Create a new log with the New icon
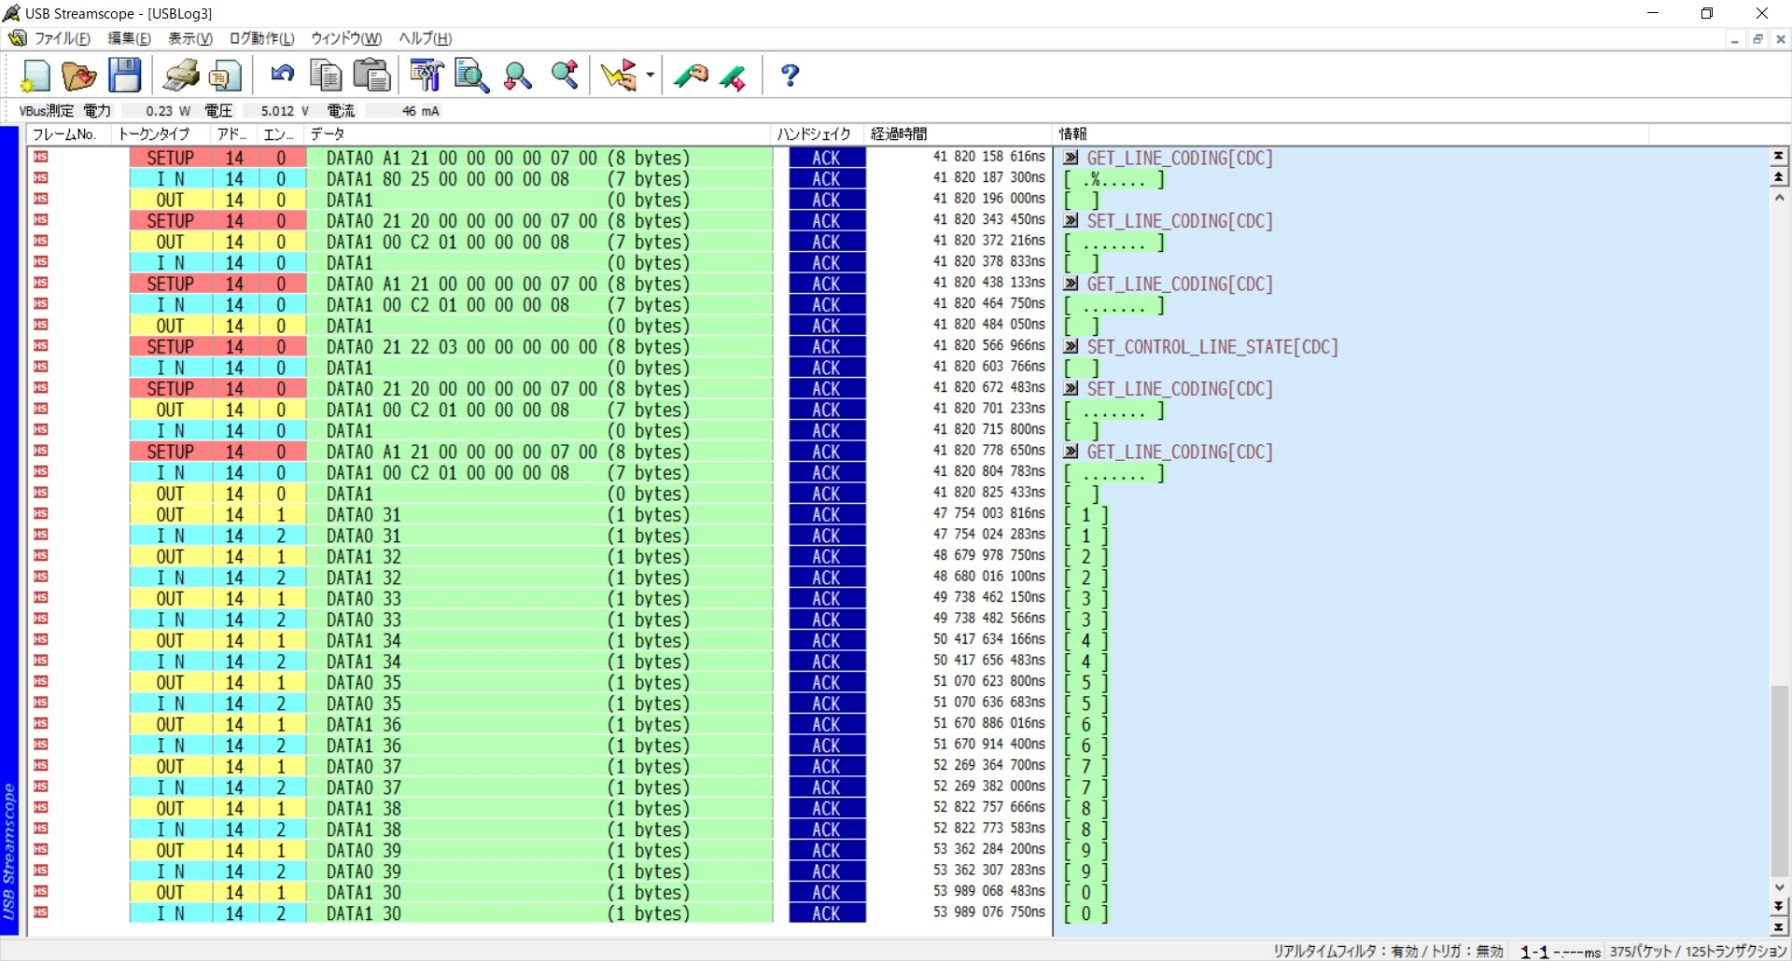The image size is (1792, 961). pos(35,76)
